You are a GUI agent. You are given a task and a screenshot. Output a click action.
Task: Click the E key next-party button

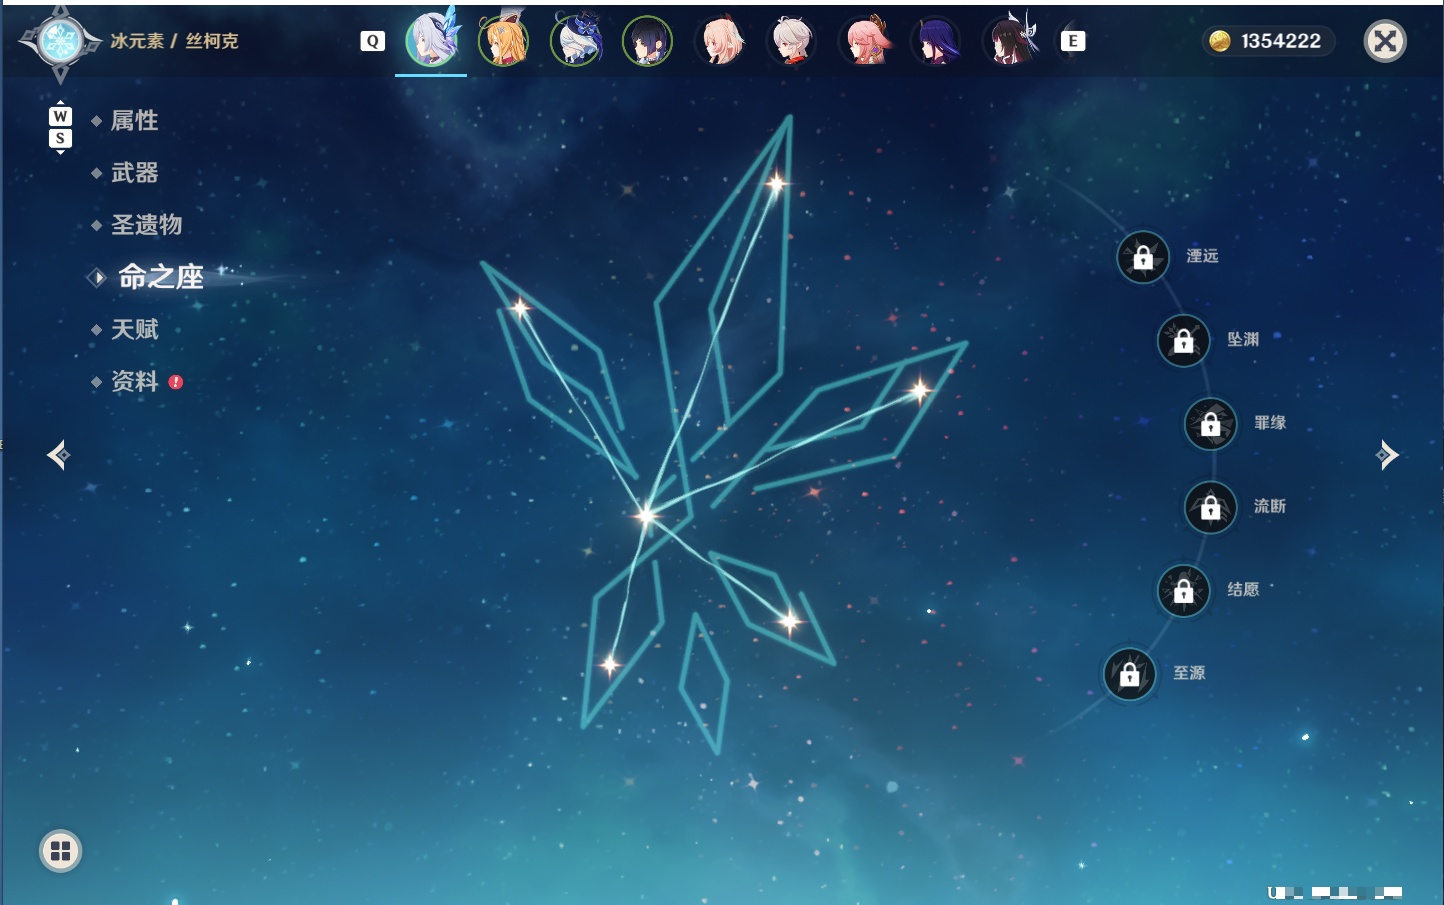tap(1073, 41)
